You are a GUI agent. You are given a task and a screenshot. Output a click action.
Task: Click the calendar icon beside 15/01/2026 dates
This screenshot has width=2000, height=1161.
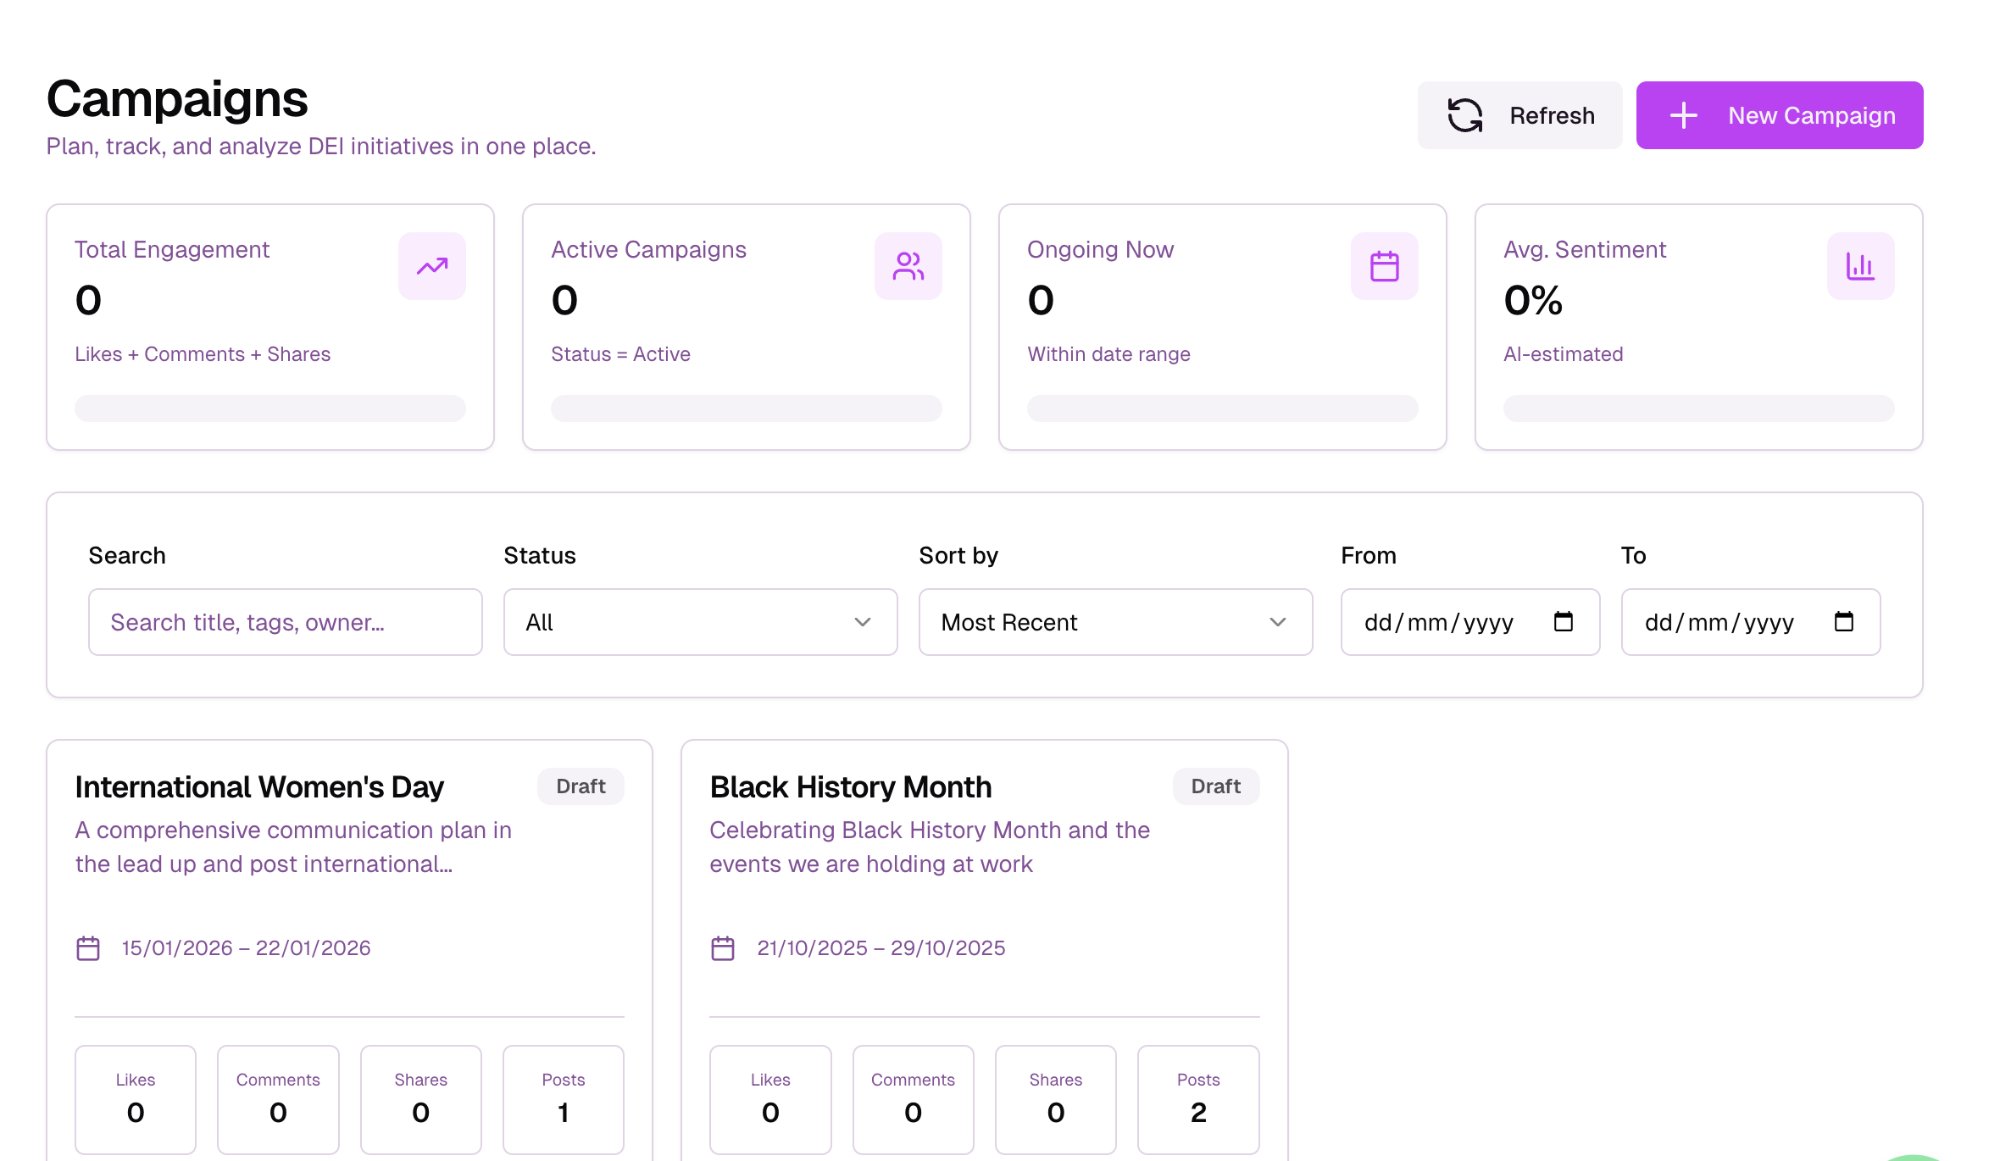point(88,948)
